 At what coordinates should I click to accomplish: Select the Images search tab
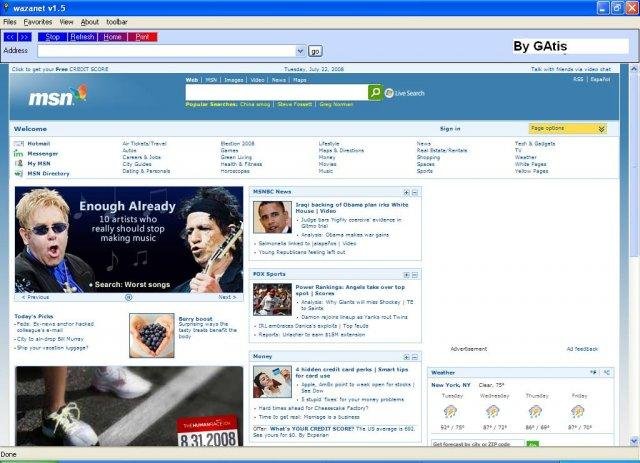coord(234,80)
